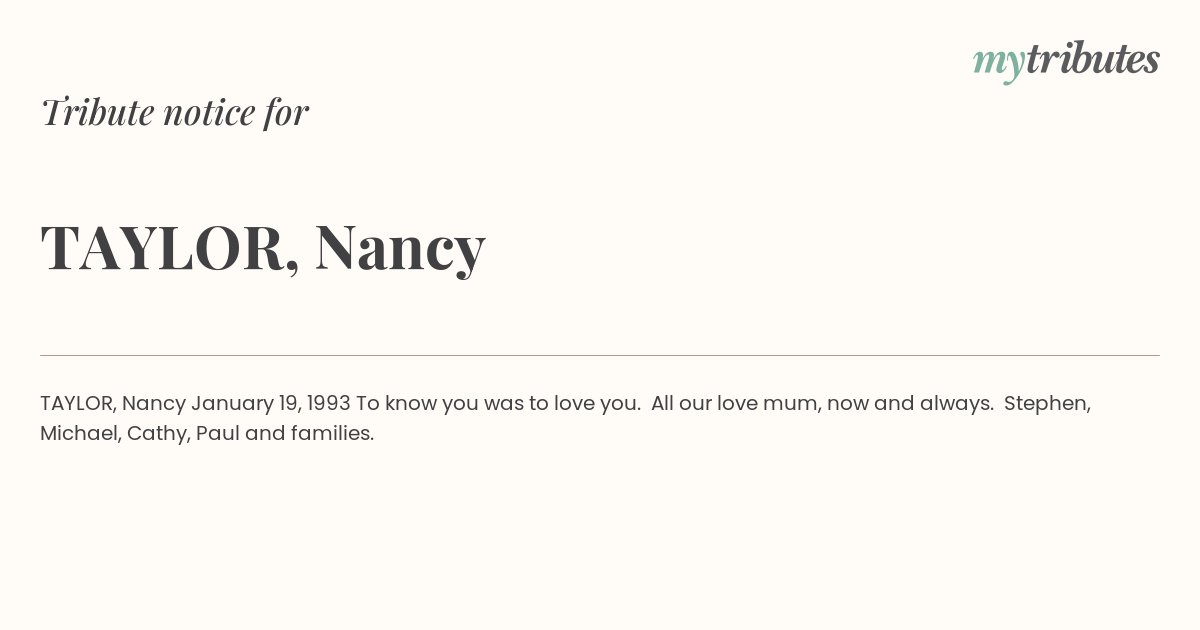This screenshot has height=630, width=1200.
Task: Click the mytributes logo
Action: click(x=1066, y=61)
